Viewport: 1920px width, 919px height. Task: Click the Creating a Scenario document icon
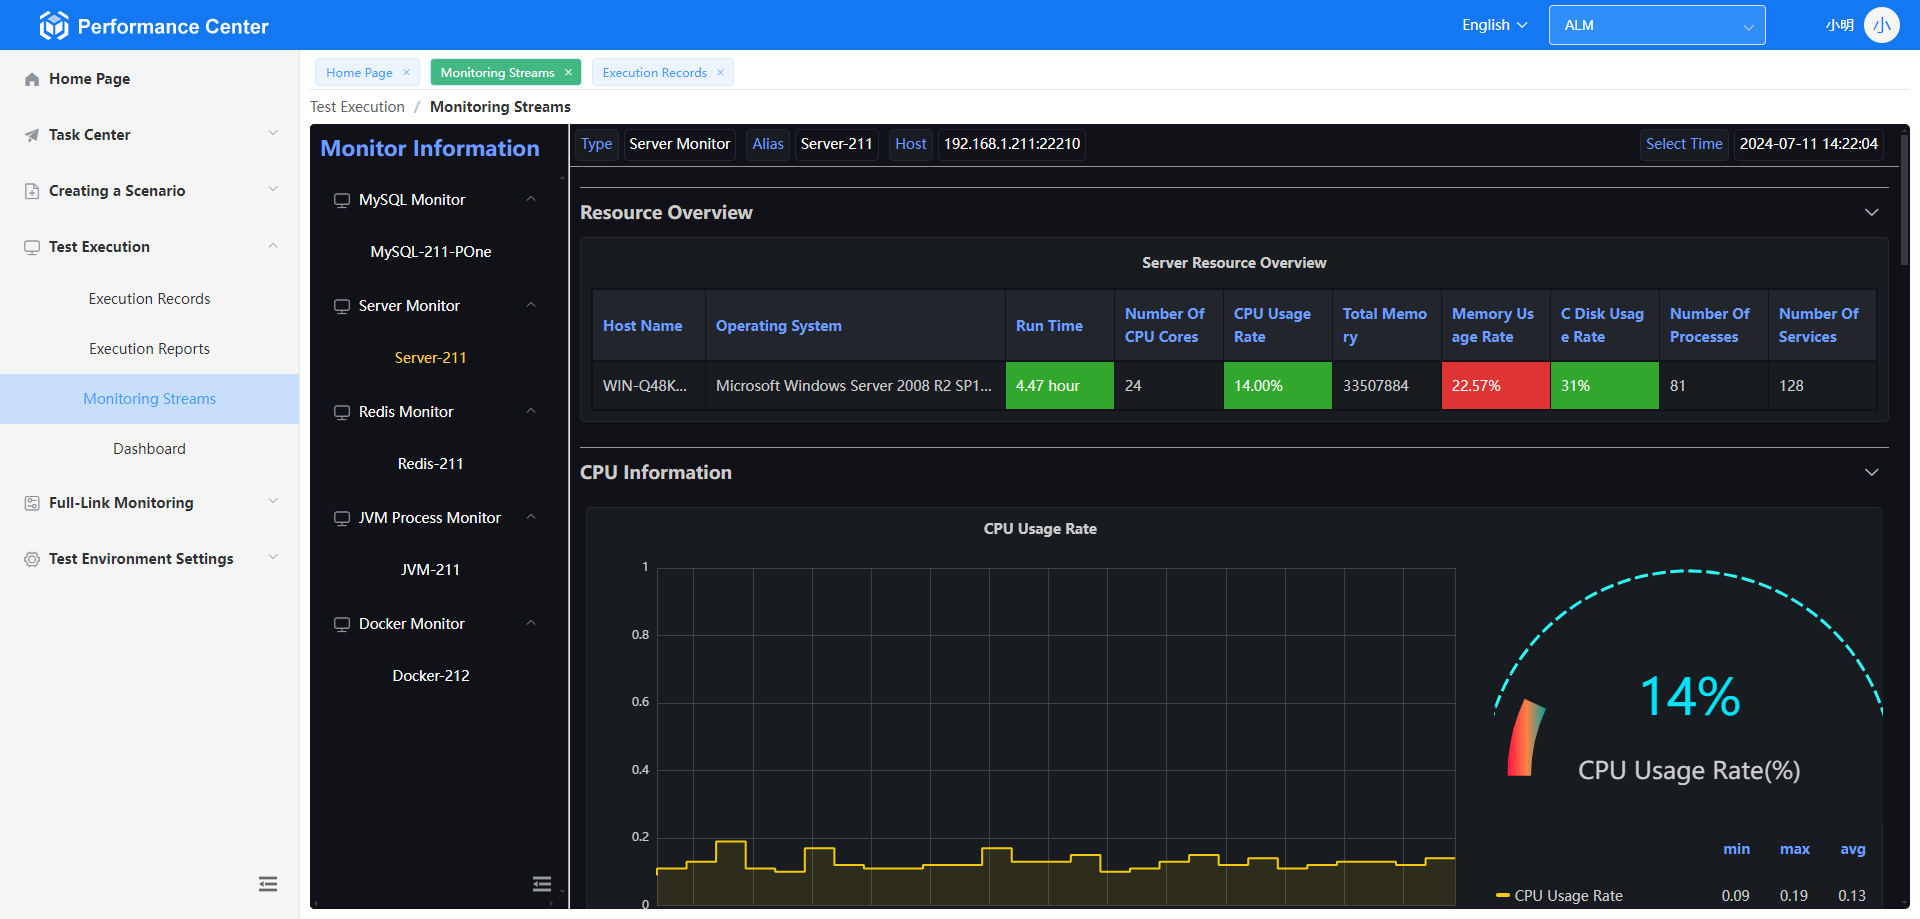(32, 191)
